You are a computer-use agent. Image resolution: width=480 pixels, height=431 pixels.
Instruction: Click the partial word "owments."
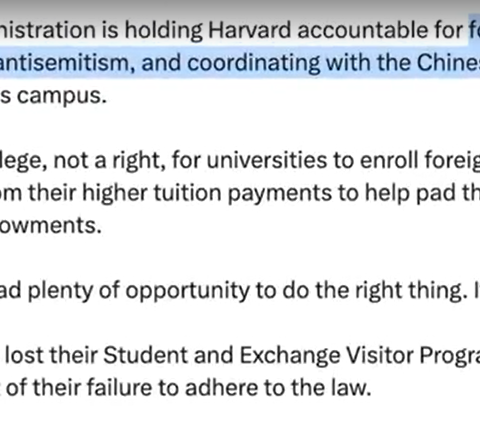pos(51,226)
